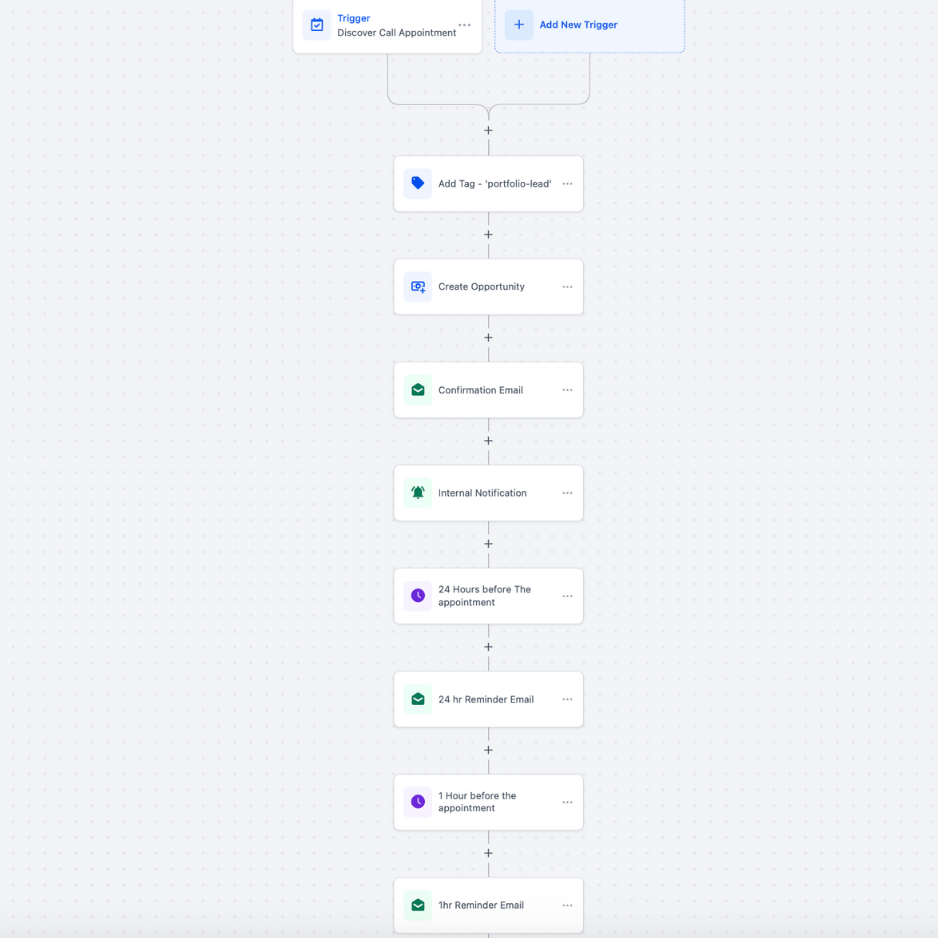This screenshot has width=938, height=938.
Task: Click the Internal Notification bell icon
Action: point(418,493)
